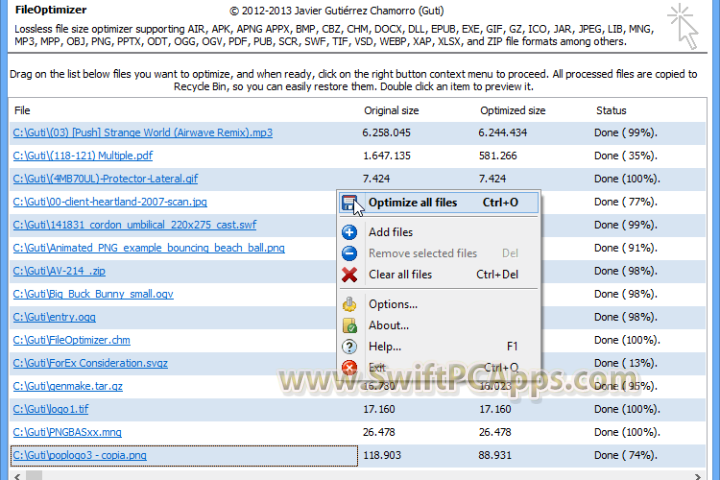Open the logo1.tif file link
The width and height of the screenshot is (720, 480).
51,409
